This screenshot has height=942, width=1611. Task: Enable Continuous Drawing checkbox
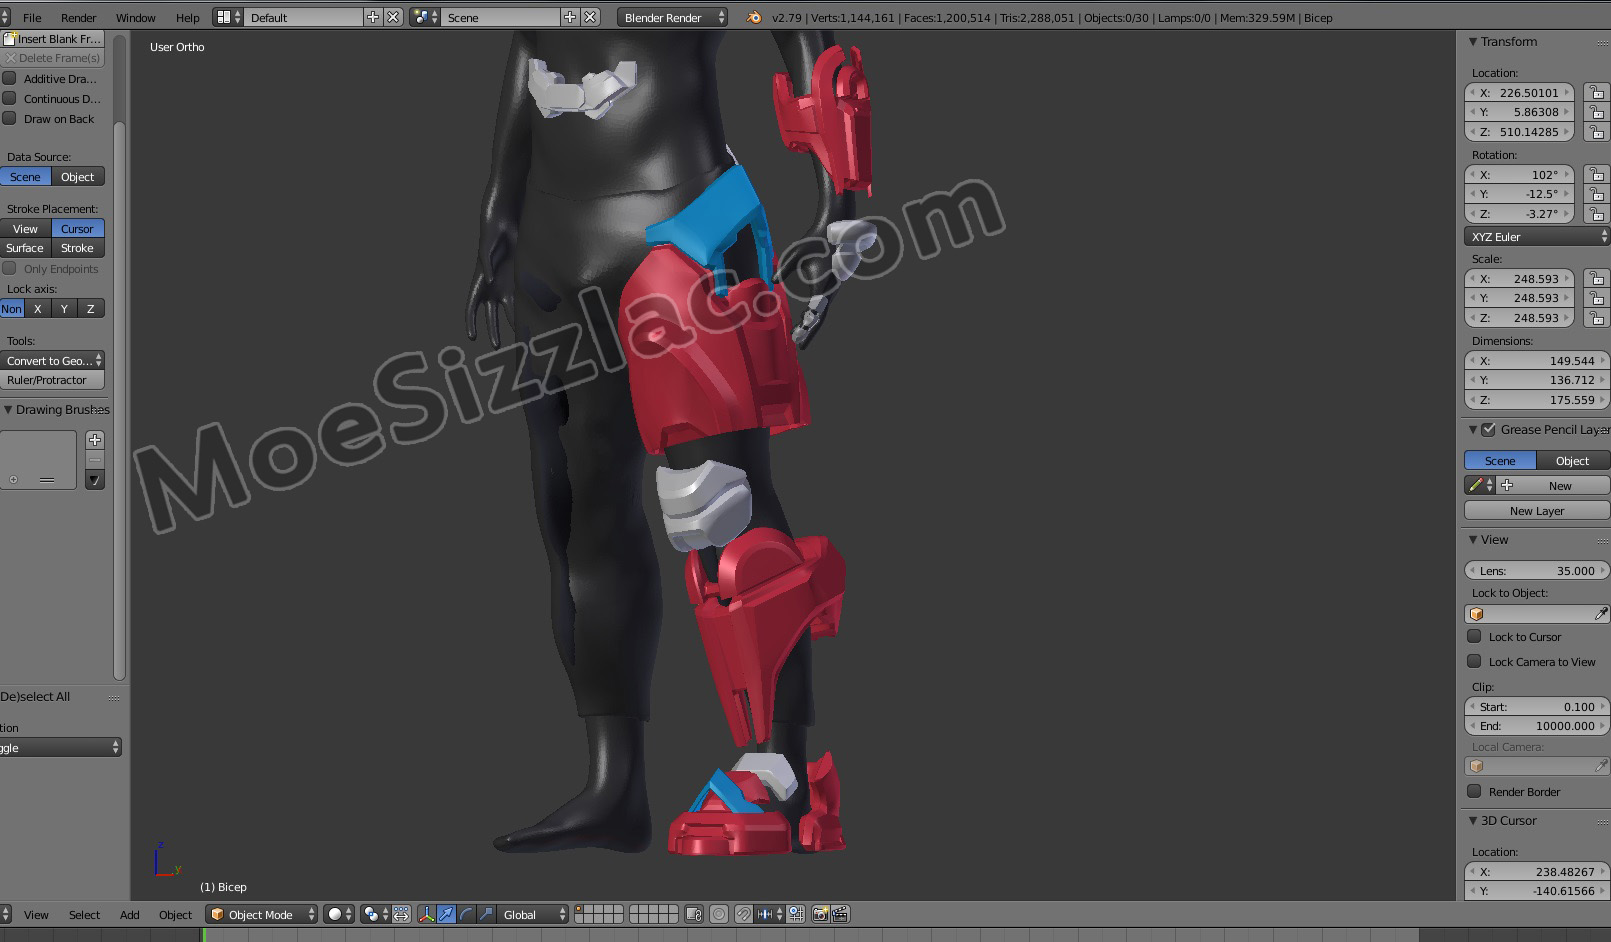coord(10,98)
